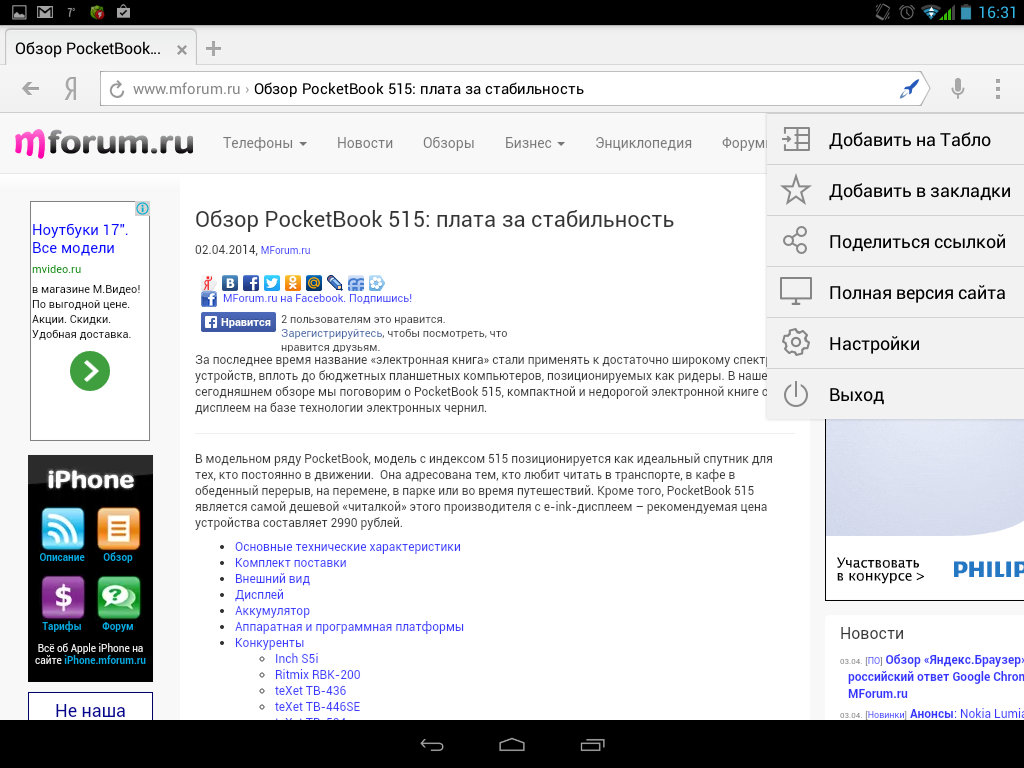Expand the Телефоны dropdown menu
Viewport: 1024px width, 768px height.
point(264,143)
